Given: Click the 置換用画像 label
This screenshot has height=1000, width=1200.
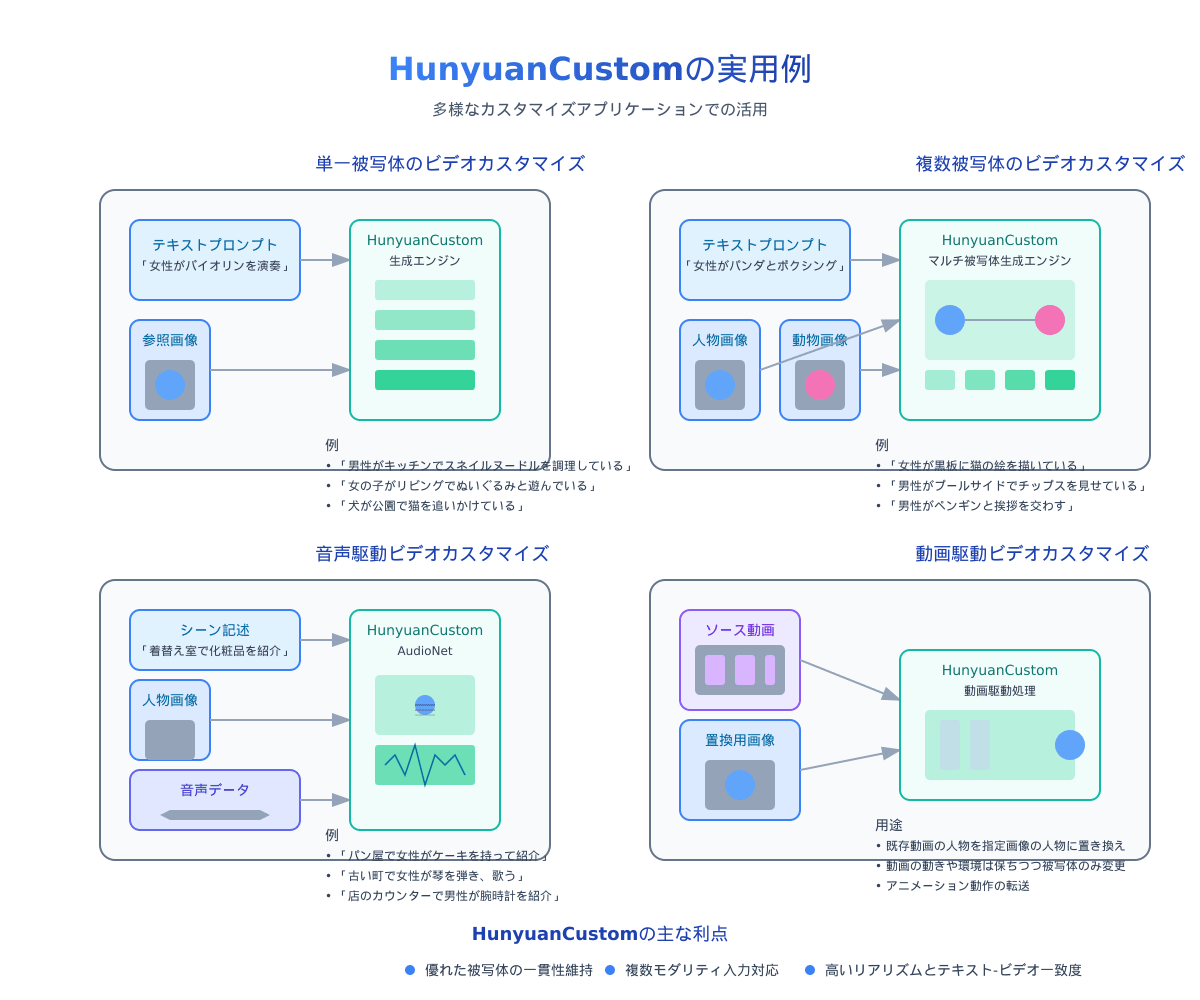Looking at the screenshot, I should point(740,740).
